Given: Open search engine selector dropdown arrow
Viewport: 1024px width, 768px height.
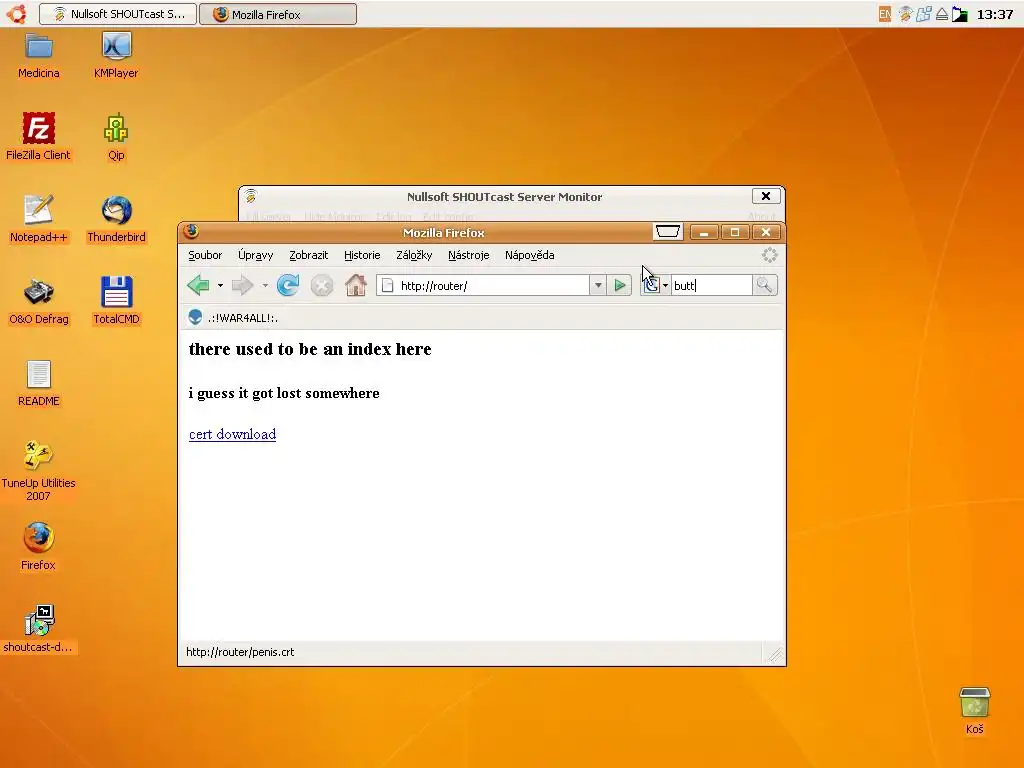Looking at the screenshot, I should [665, 285].
